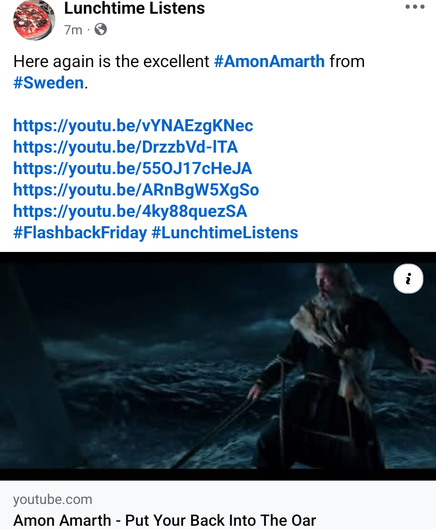This screenshot has height=529, width=436.
Task: Open the youtu.be/DrzzbVd-ITA link
Action: click(x=125, y=147)
